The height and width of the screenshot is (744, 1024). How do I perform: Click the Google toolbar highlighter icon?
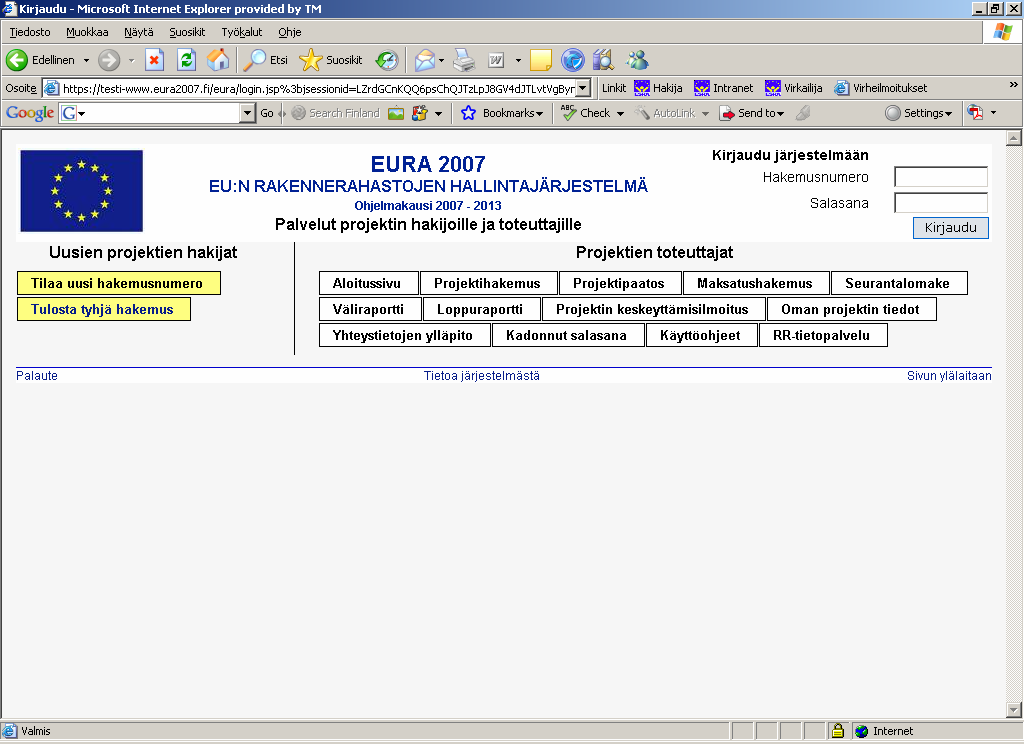[x=803, y=113]
